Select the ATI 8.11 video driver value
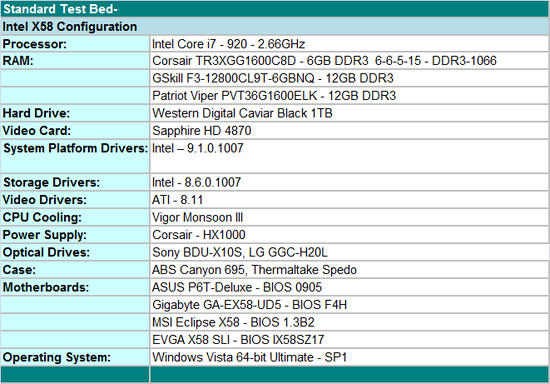This screenshot has width=550, height=384. point(177,200)
